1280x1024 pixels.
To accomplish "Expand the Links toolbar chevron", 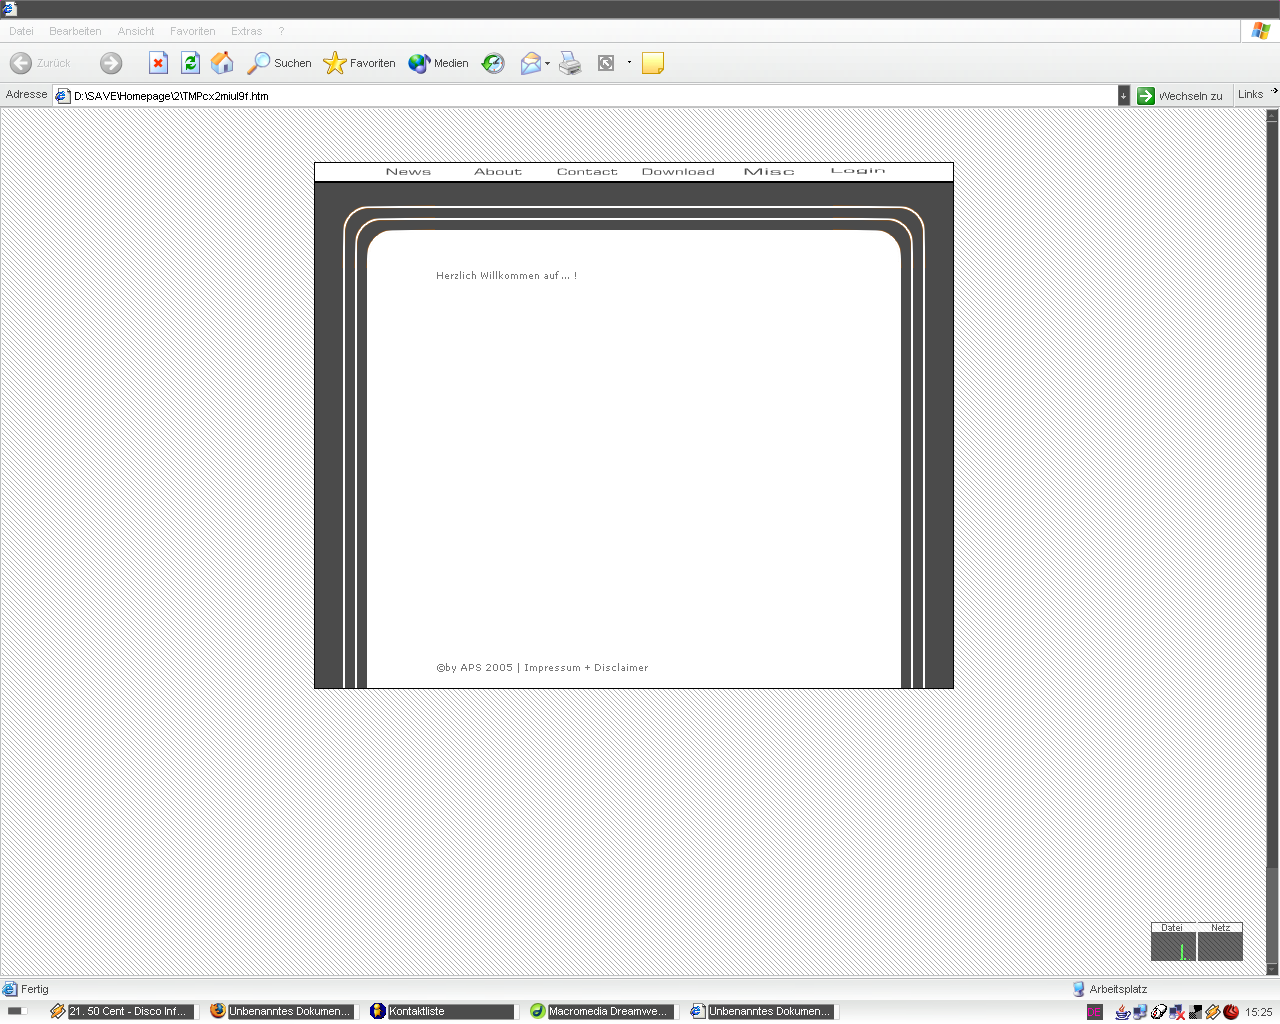I will [x=1274, y=91].
